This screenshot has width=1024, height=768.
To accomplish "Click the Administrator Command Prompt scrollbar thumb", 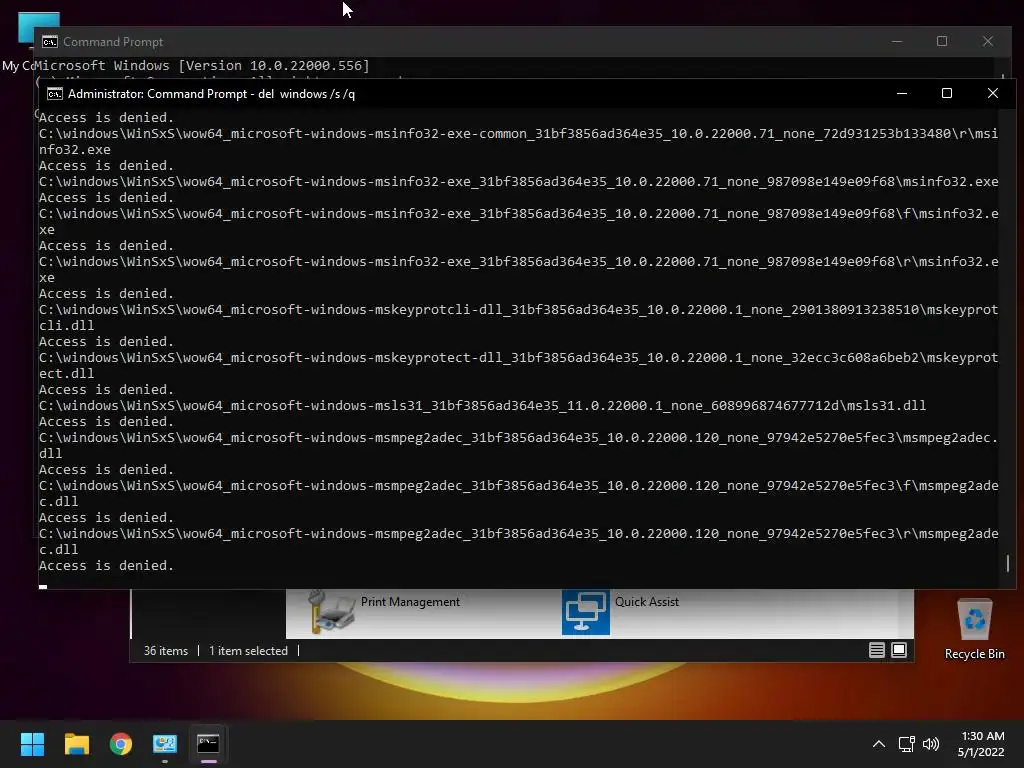I will click(1008, 563).
